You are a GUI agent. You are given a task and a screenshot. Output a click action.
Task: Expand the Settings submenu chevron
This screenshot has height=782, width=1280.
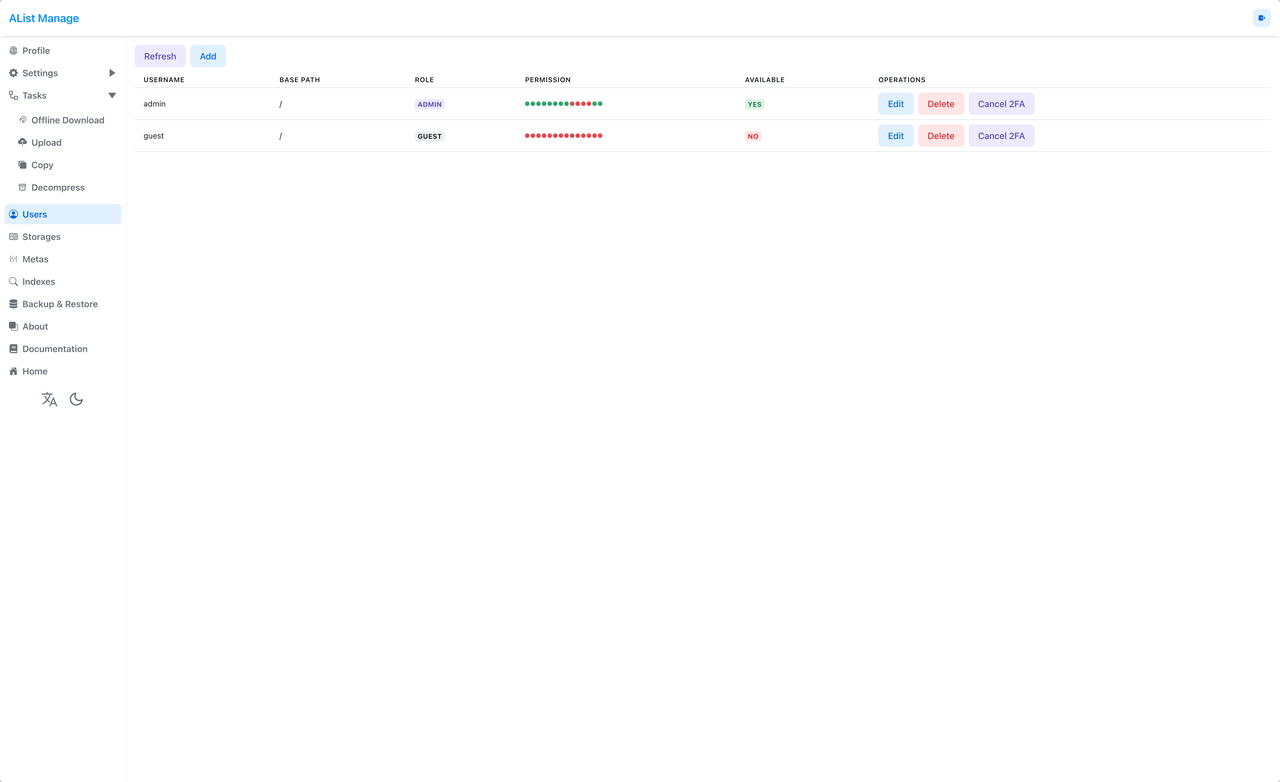coord(111,73)
